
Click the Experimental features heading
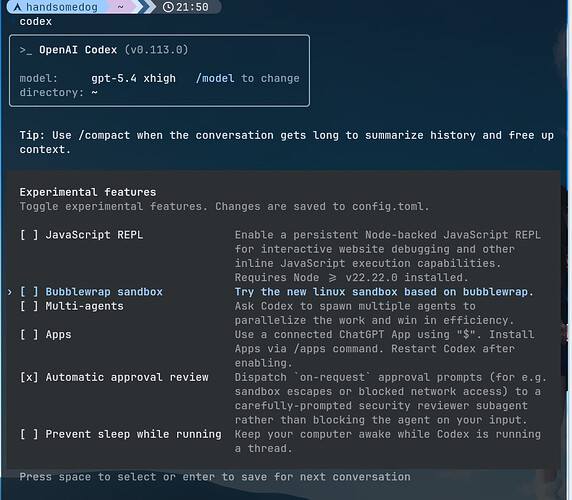click(x=88, y=192)
